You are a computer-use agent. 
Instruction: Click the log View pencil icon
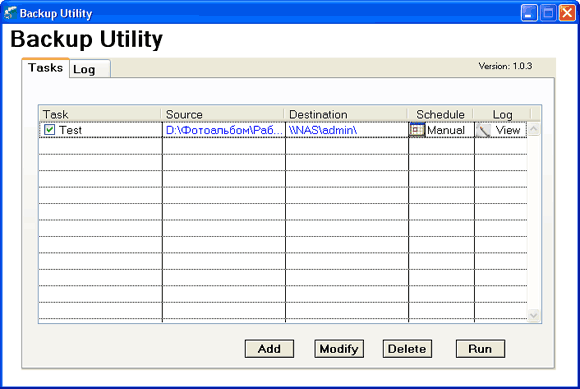(483, 131)
